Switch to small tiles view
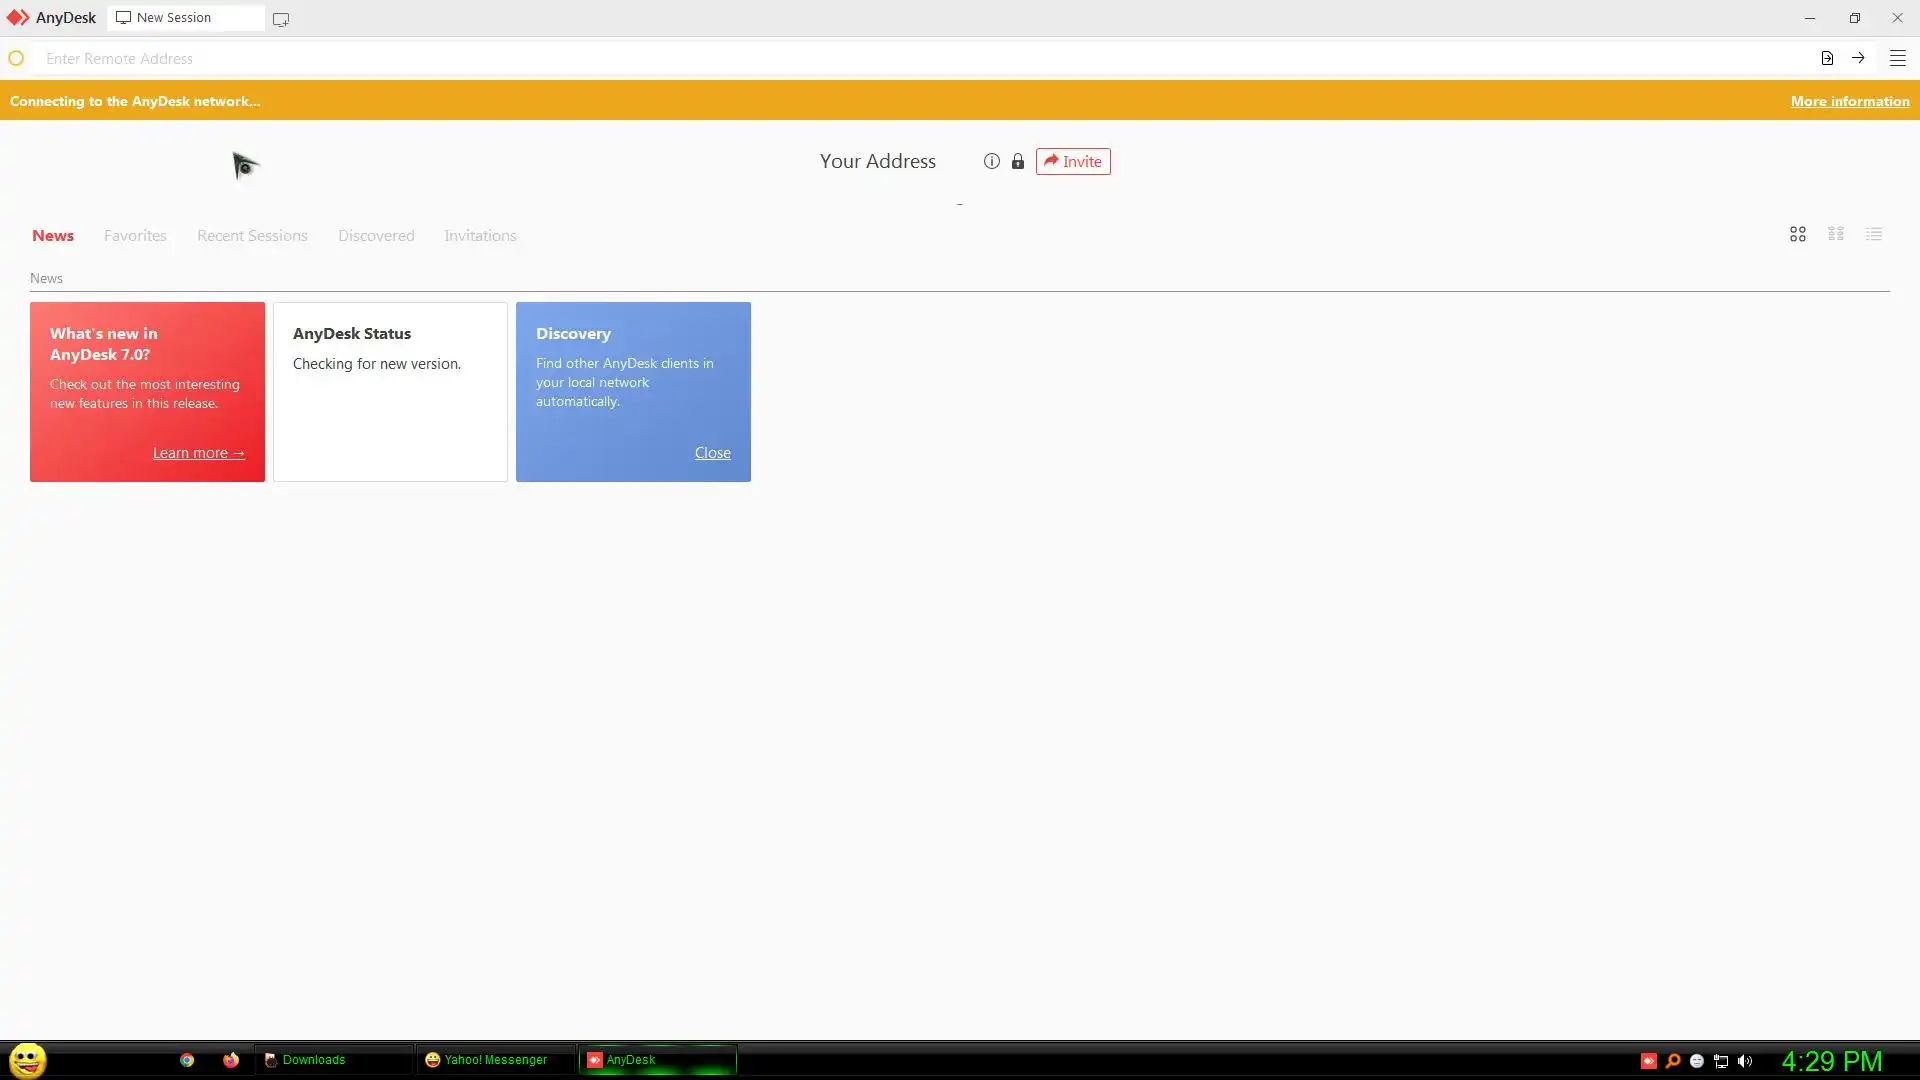 pyautogui.click(x=1835, y=234)
